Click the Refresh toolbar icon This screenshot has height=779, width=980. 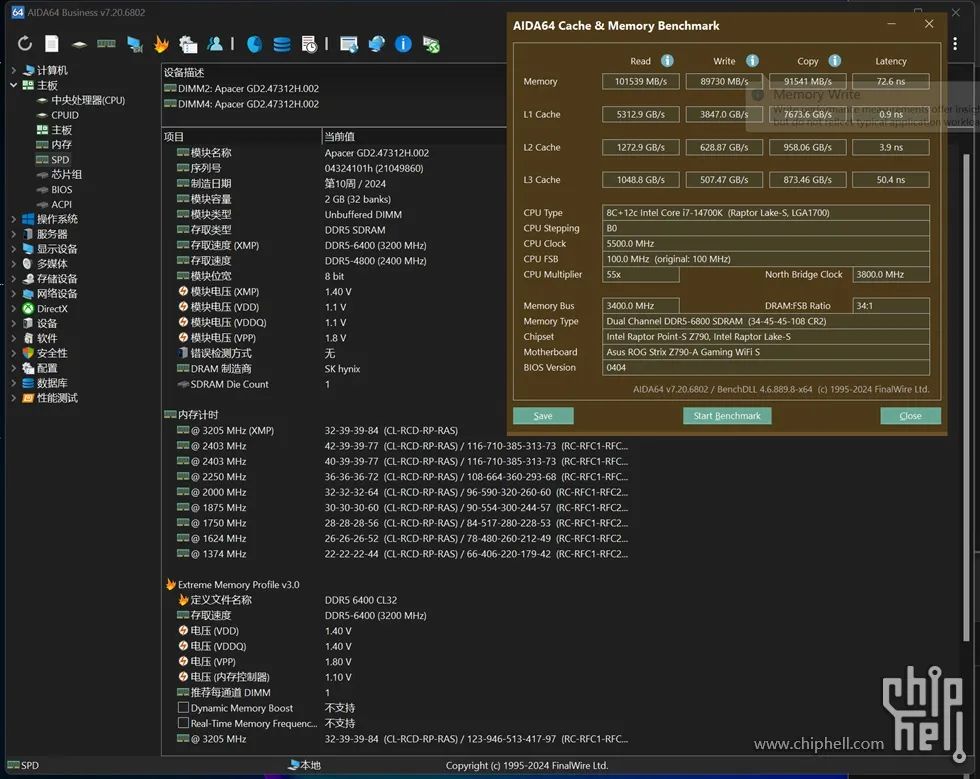[x=24, y=44]
